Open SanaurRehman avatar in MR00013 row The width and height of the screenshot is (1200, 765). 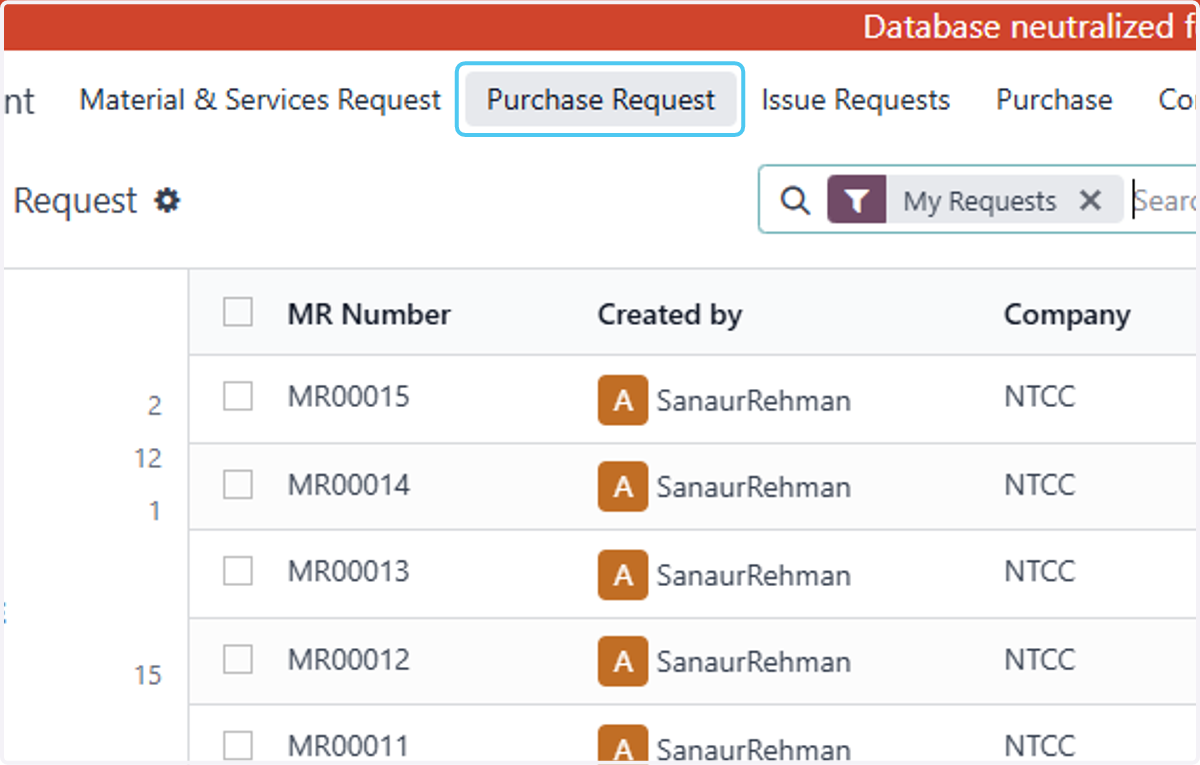coord(623,575)
